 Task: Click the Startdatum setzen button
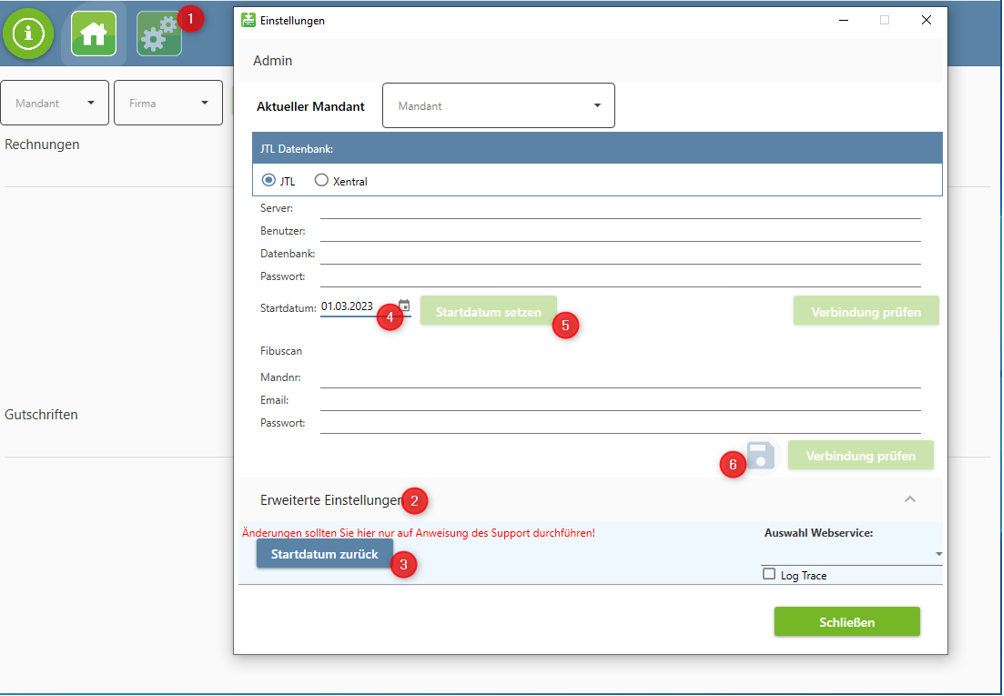tap(488, 312)
